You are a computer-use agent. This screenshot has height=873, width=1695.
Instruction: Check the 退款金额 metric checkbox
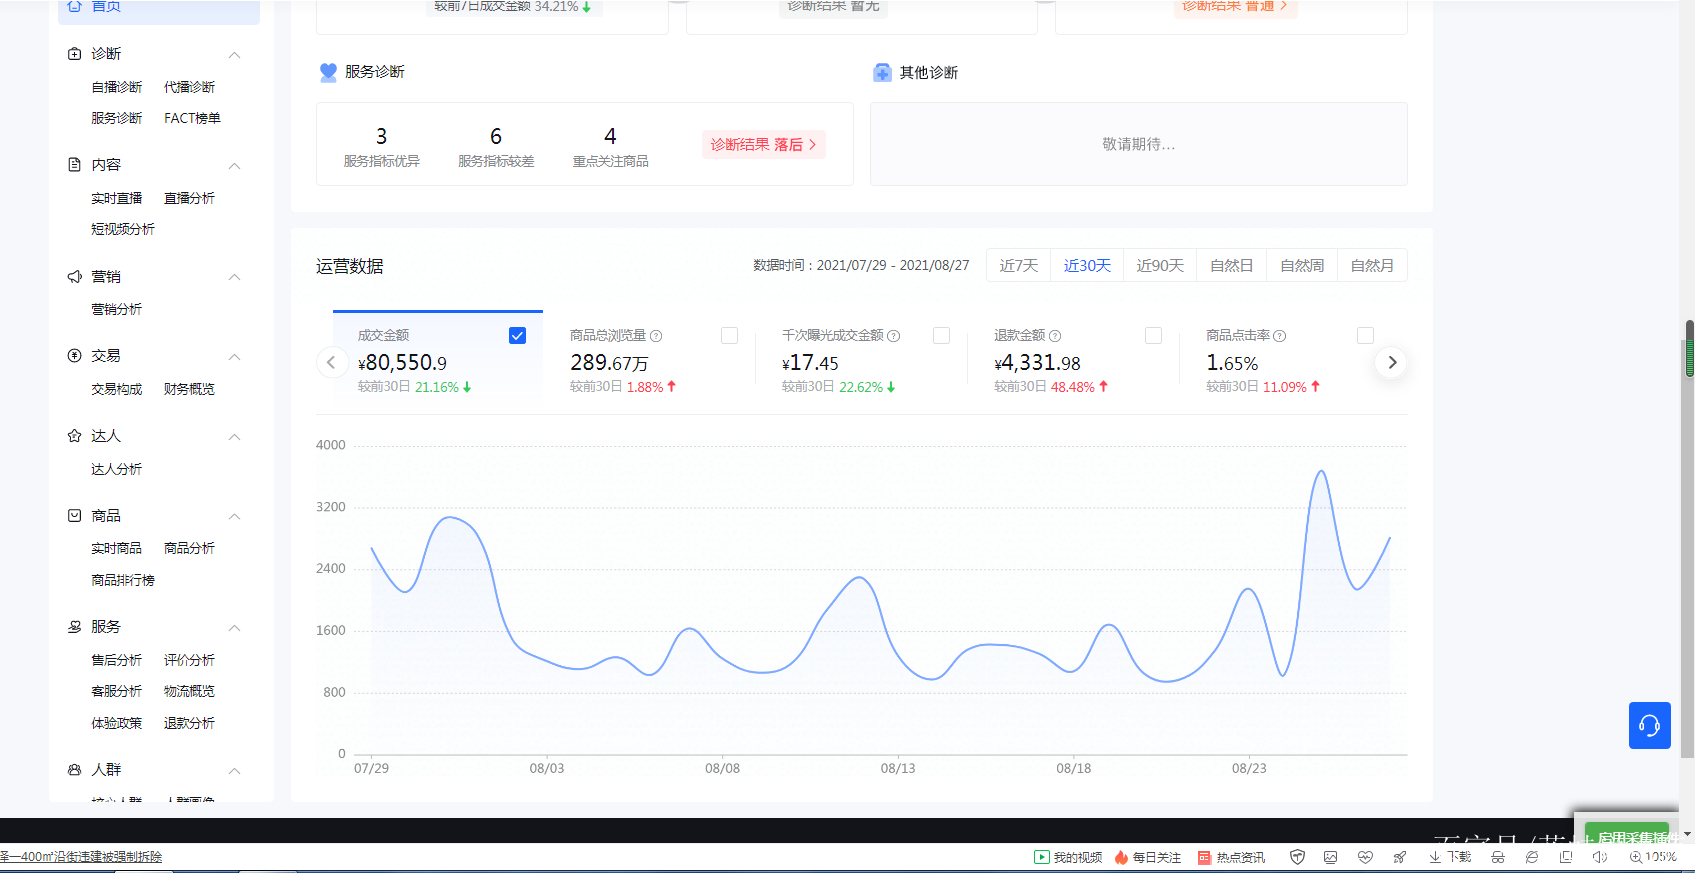click(1153, 336)
